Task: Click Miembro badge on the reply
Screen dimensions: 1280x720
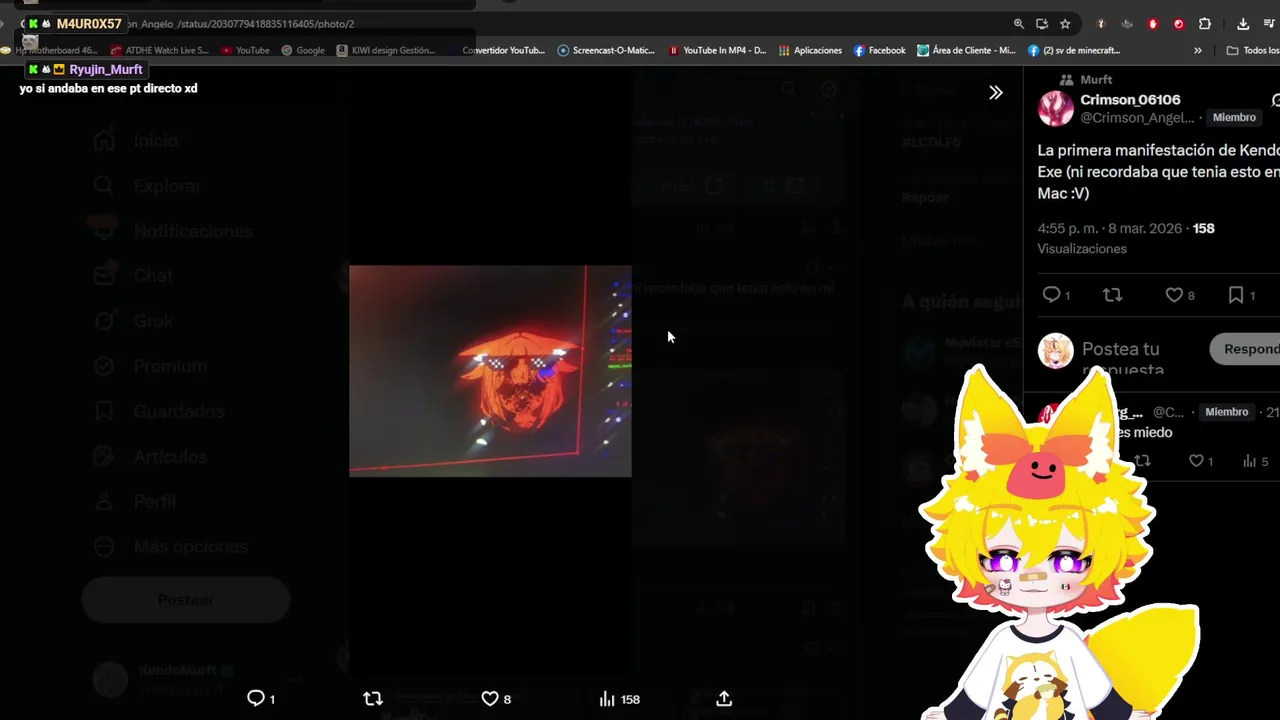Action: tap(1227, 412)
